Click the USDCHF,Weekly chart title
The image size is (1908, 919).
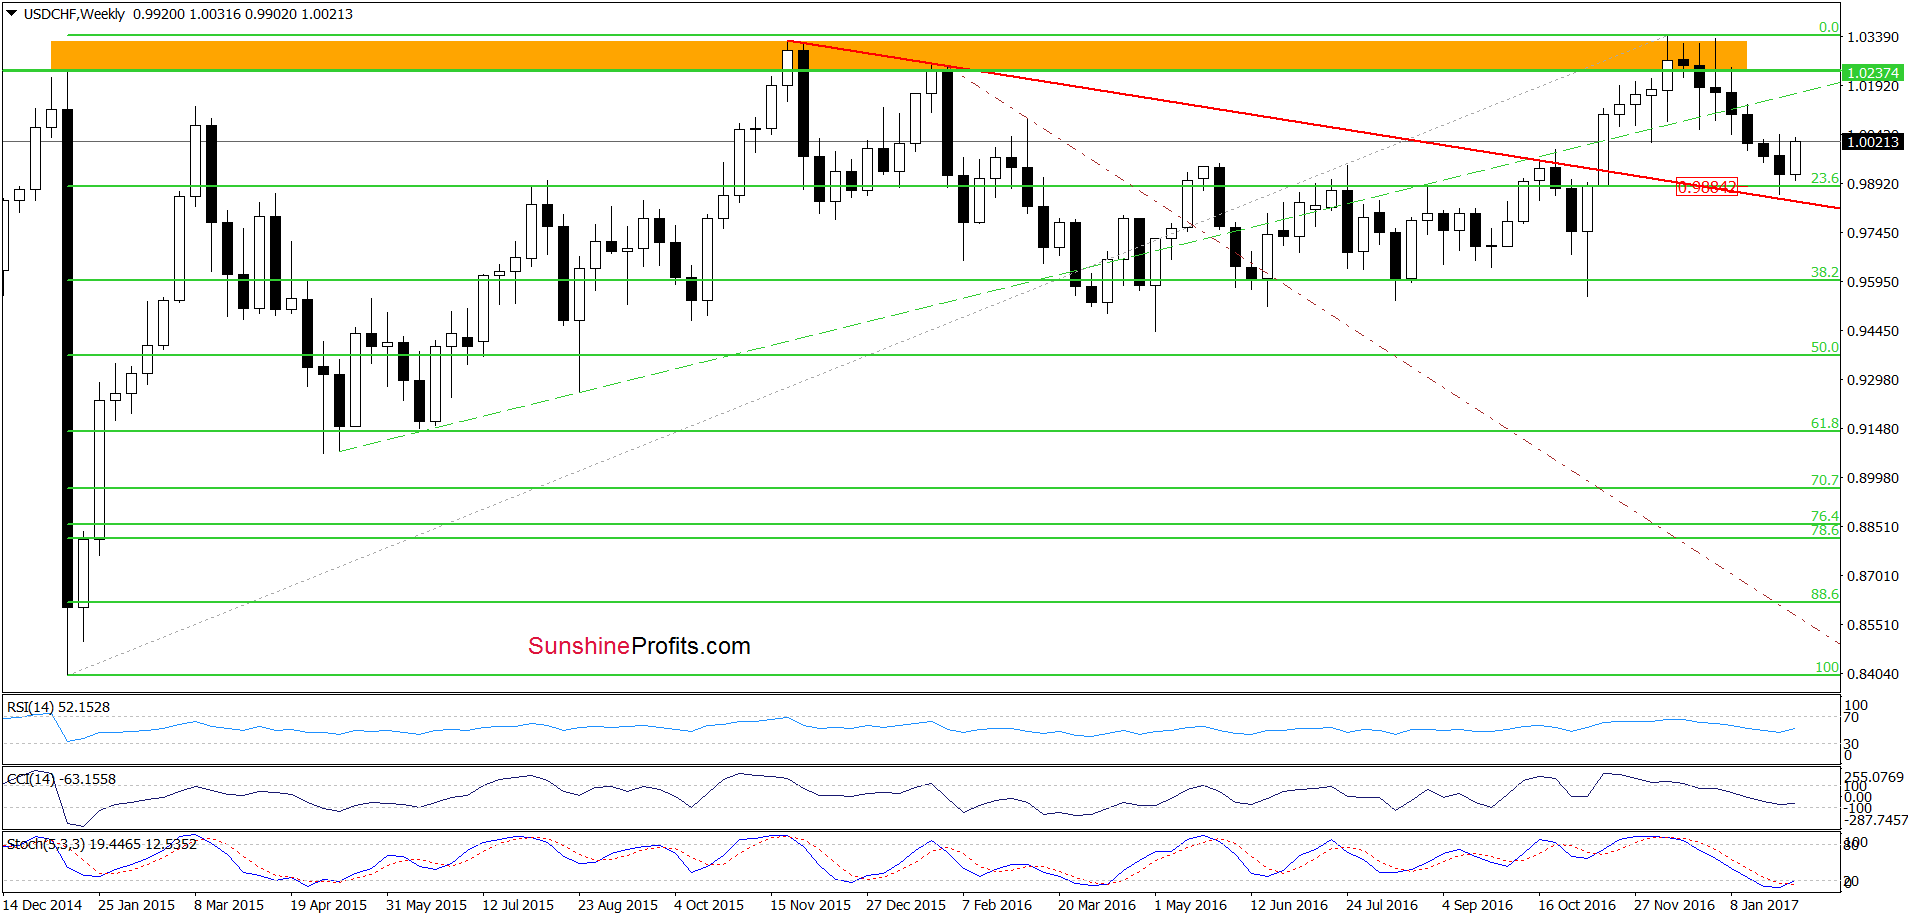[x=74, y=14]
